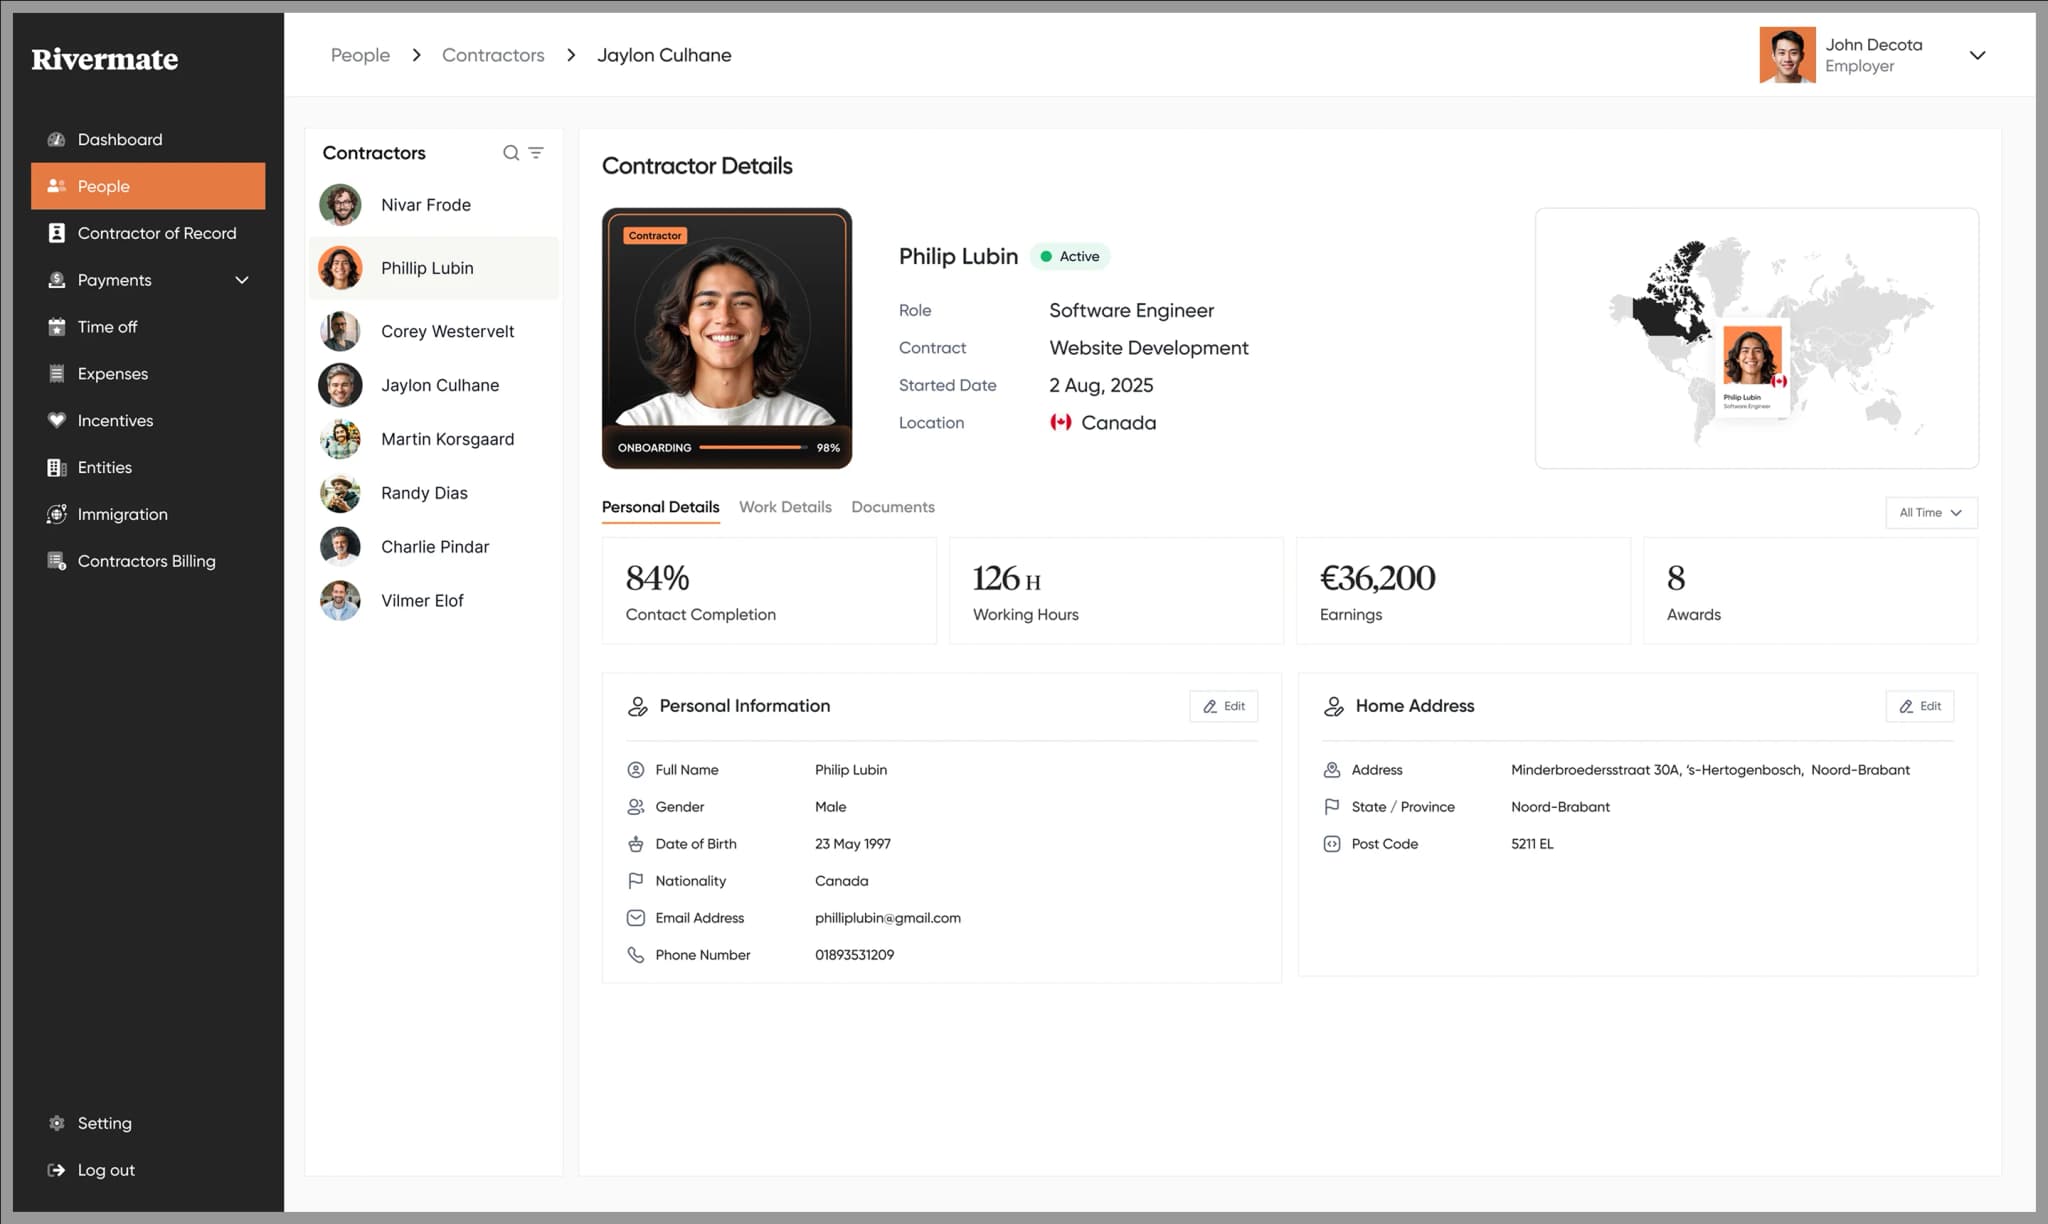Open the All Time period dropdown

coord(1930,512)
